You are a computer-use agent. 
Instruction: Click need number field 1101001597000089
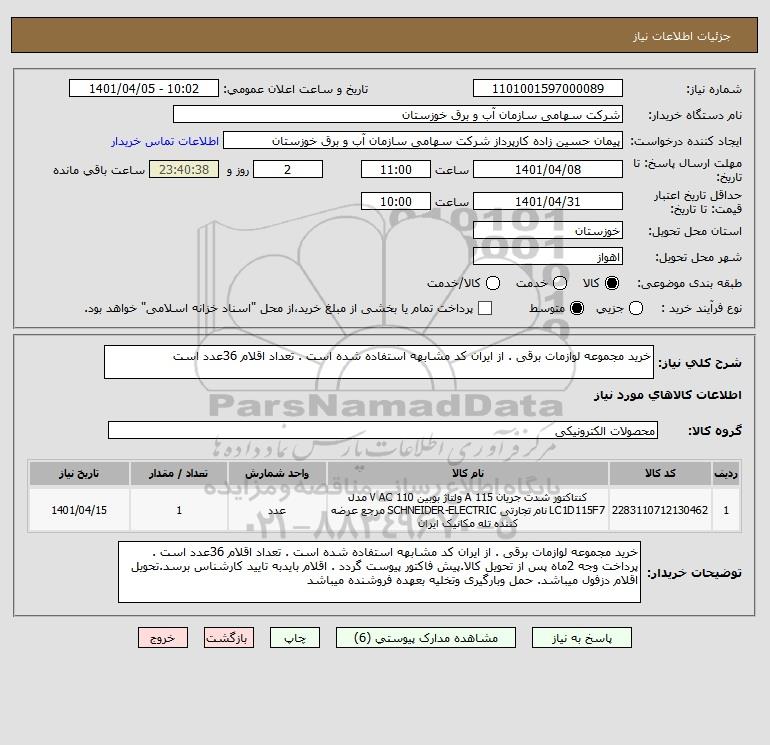(548, 88)
